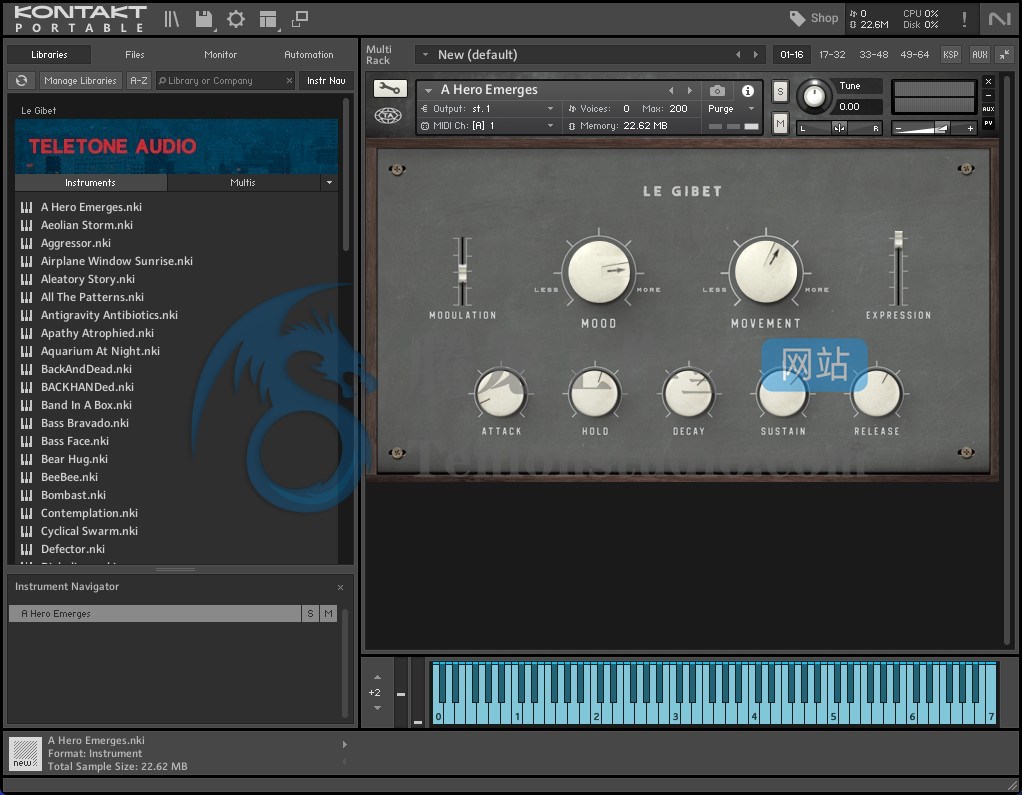Select Bass Bravado.nki in library list
The image size is (1022, 795).
coord(85,423)
